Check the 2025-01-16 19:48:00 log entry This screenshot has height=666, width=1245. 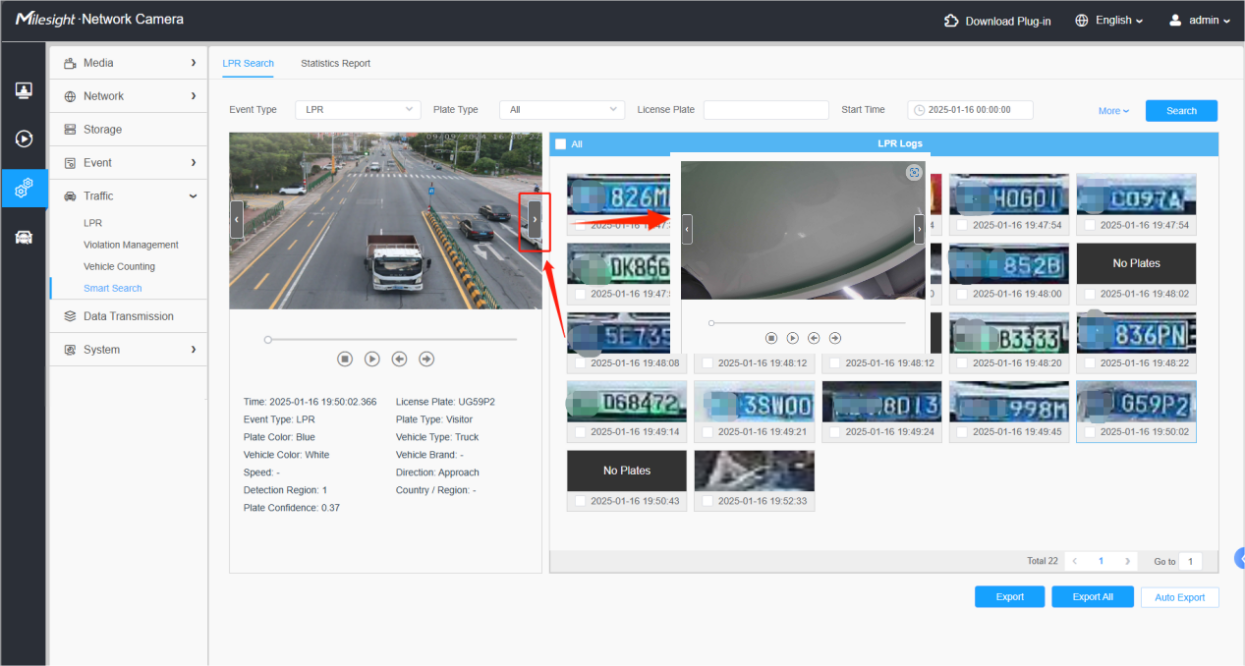962,295
